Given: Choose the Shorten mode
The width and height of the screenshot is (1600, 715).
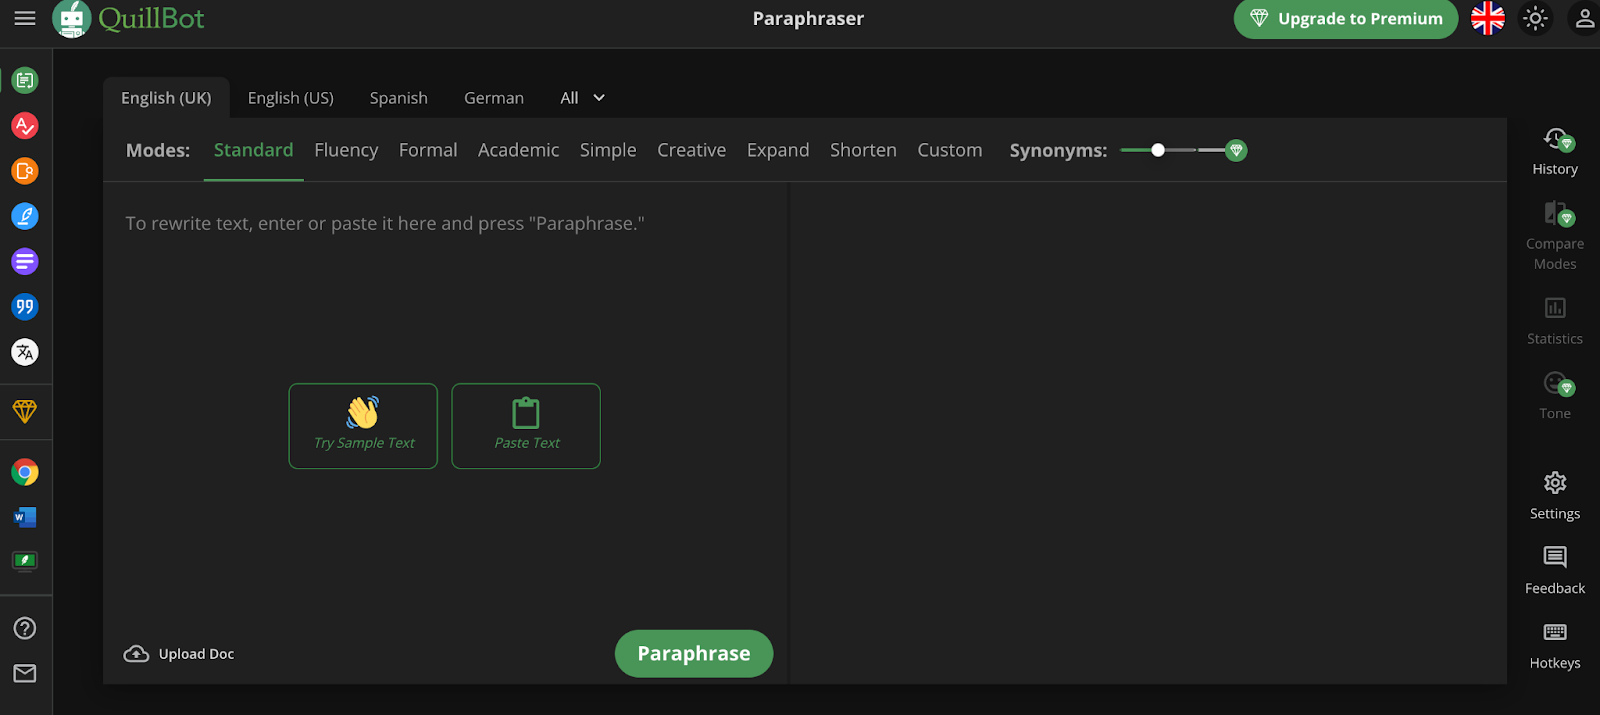Looking at the screenshot, I should click(863, 150).
